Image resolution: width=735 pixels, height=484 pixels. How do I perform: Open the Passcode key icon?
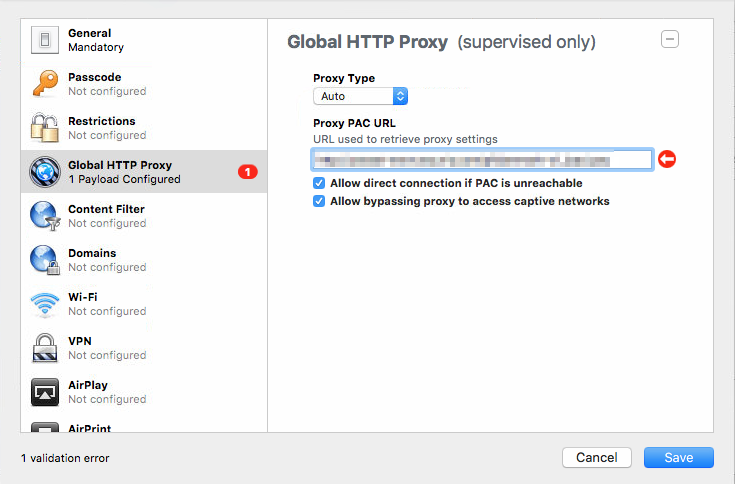tap(45, 83)
